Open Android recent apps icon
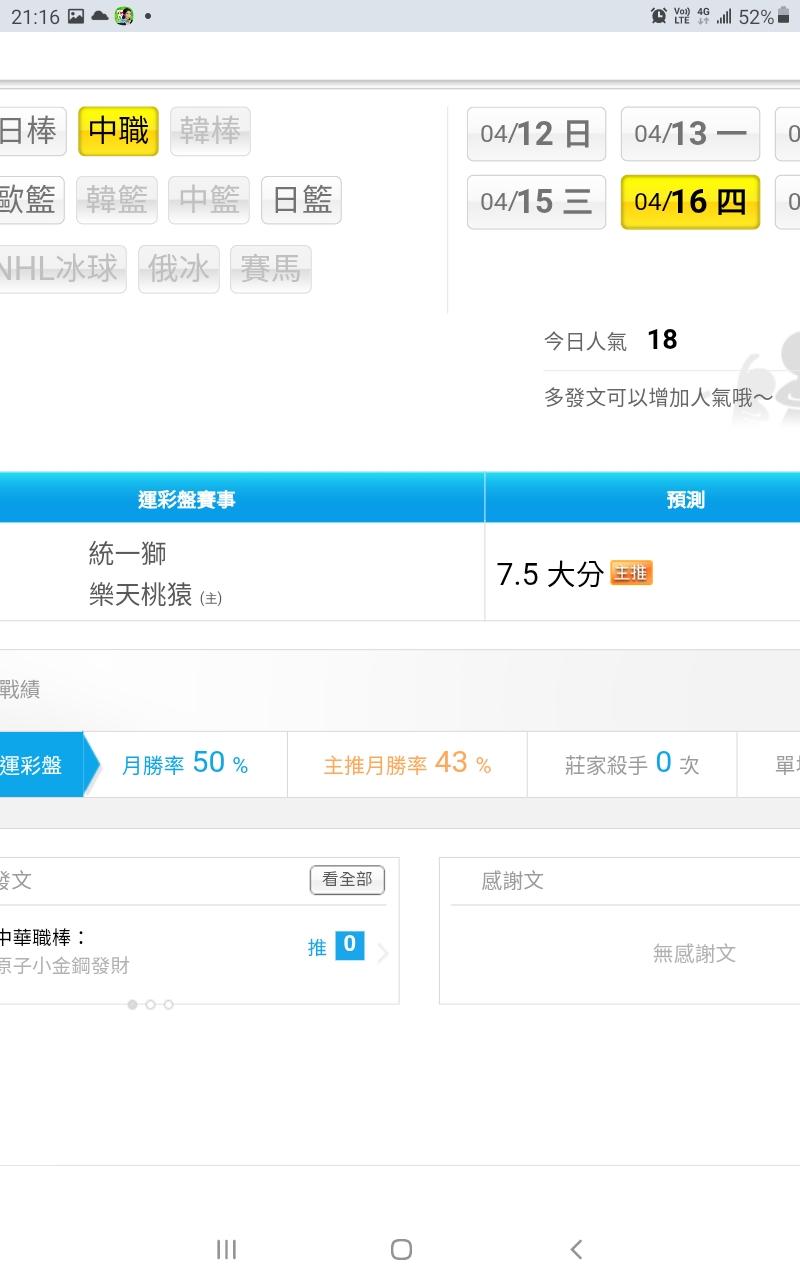The height and width of the screenshot is (1280, 800). (x=227, y=1249)
